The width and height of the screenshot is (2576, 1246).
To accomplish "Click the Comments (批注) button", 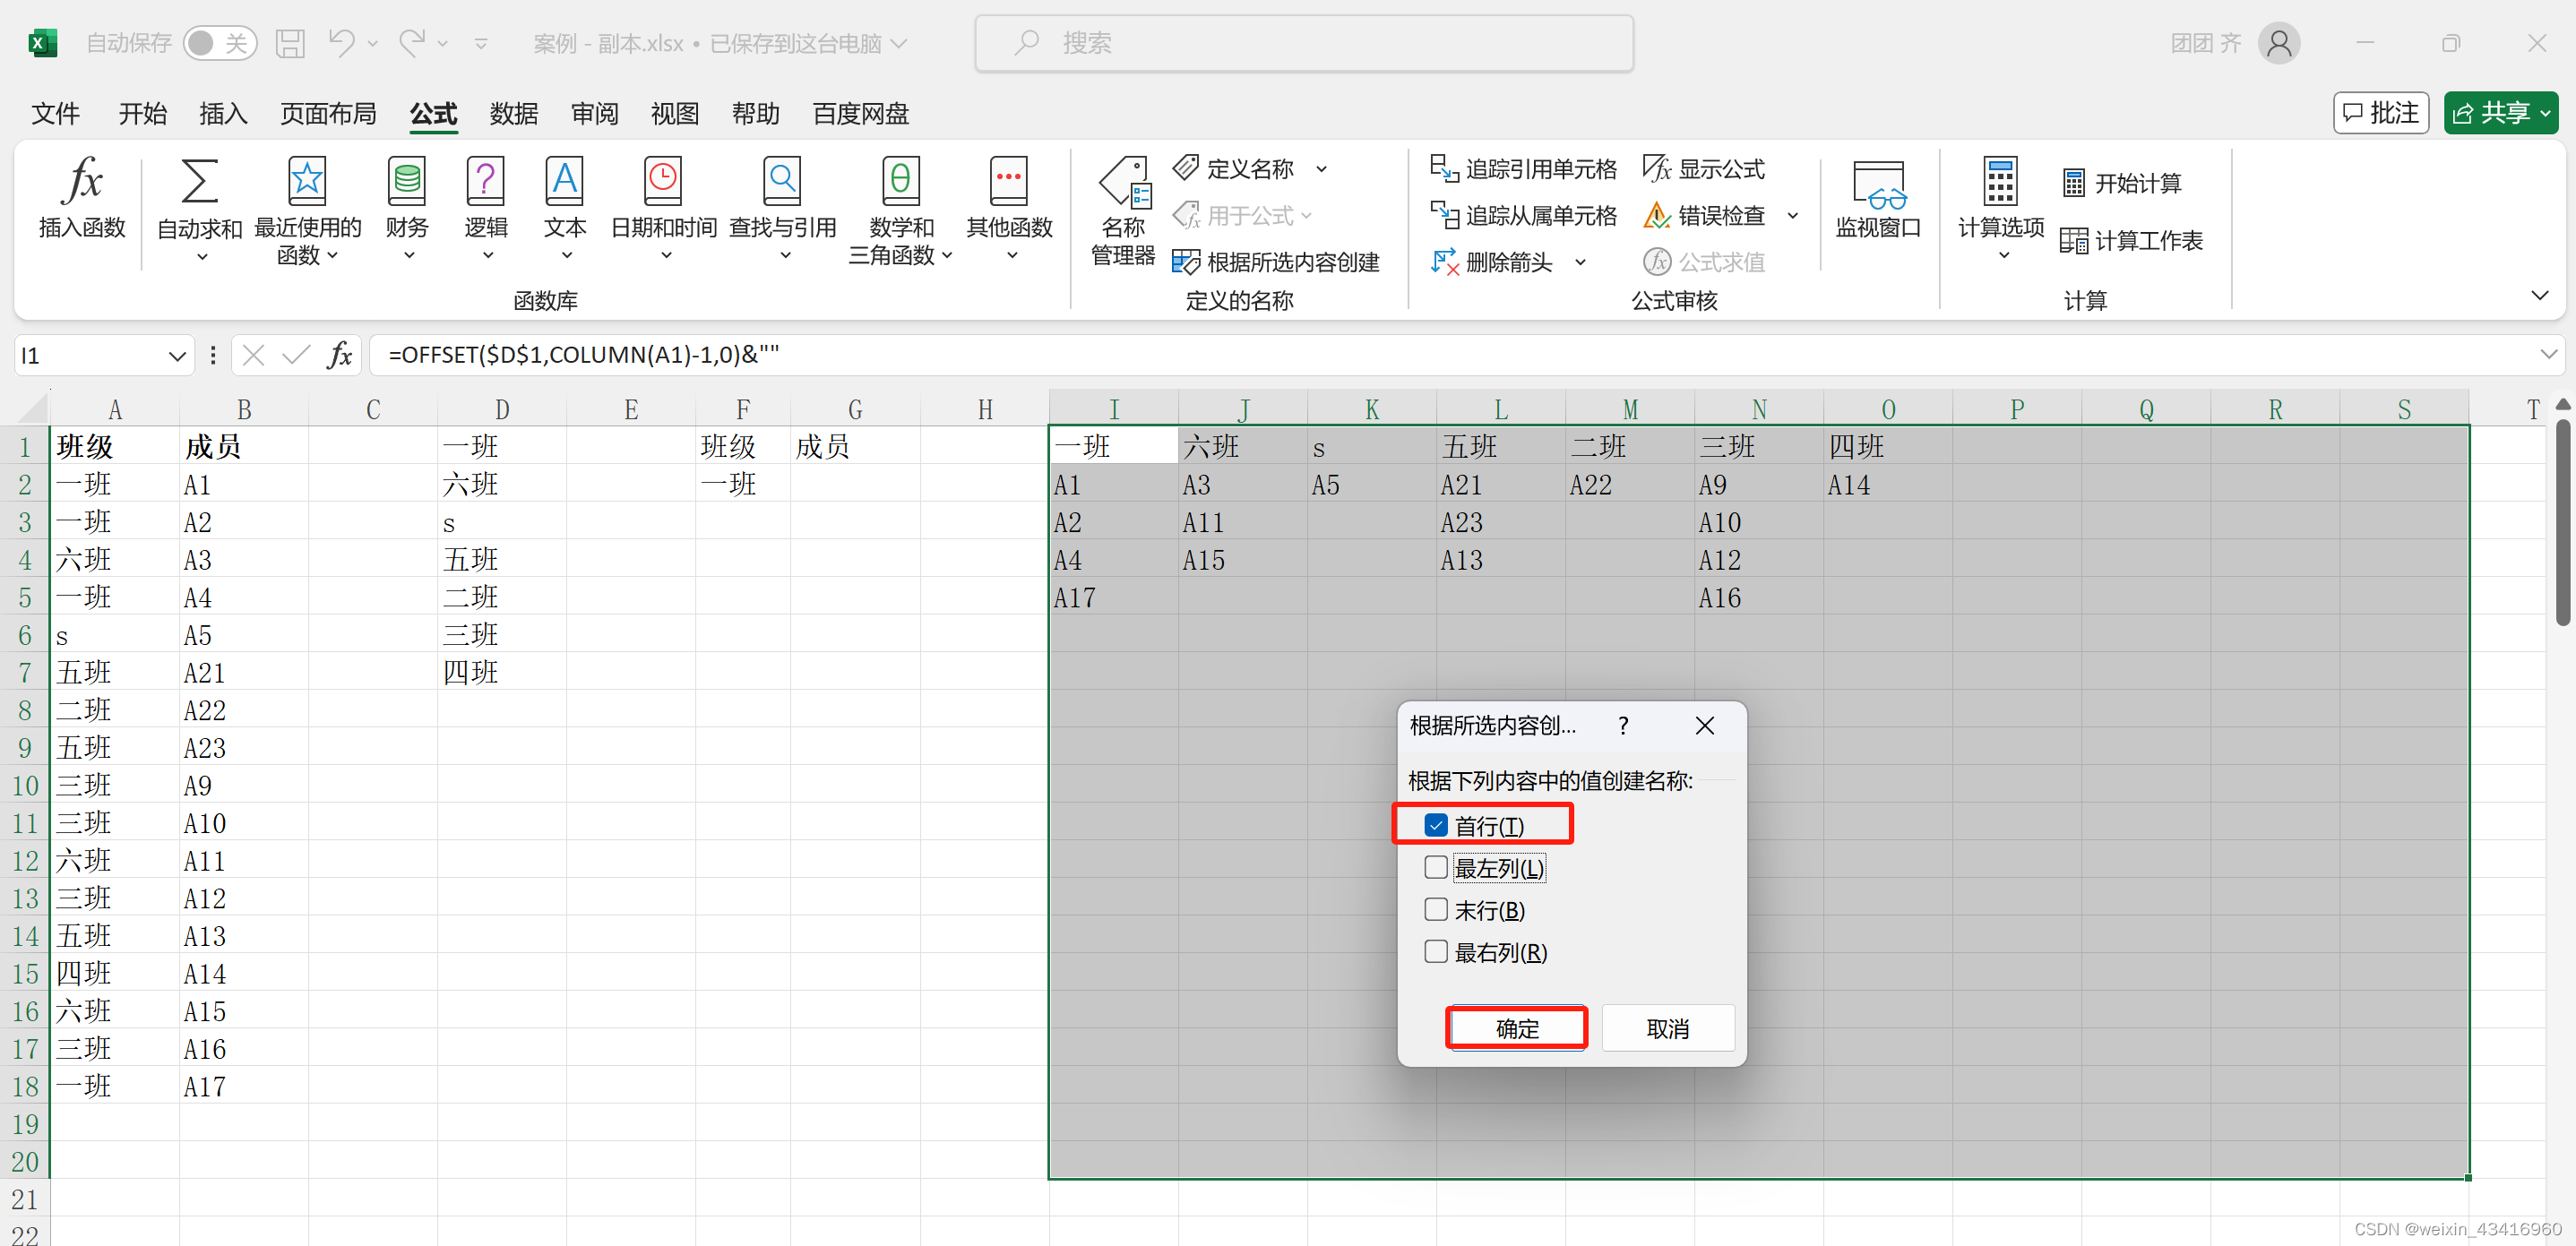I will point(2381,113).
